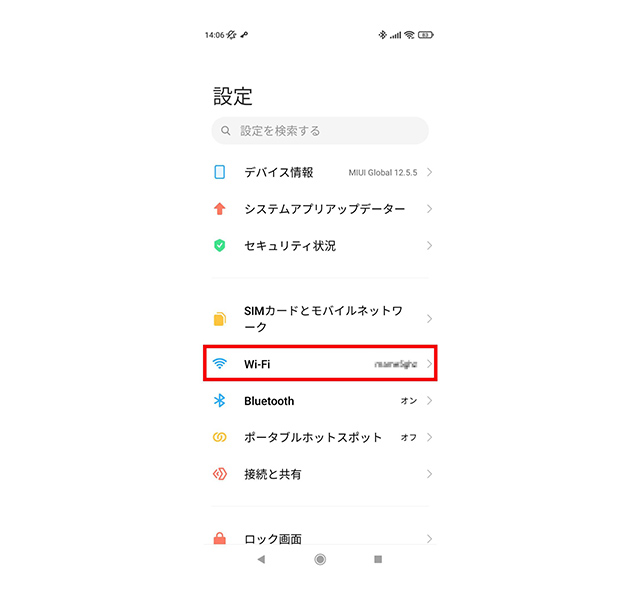Tap the portable hotspot link icon
Viewport: 640px width, 594px height.
pyautogui.click(x=220, y=437)
